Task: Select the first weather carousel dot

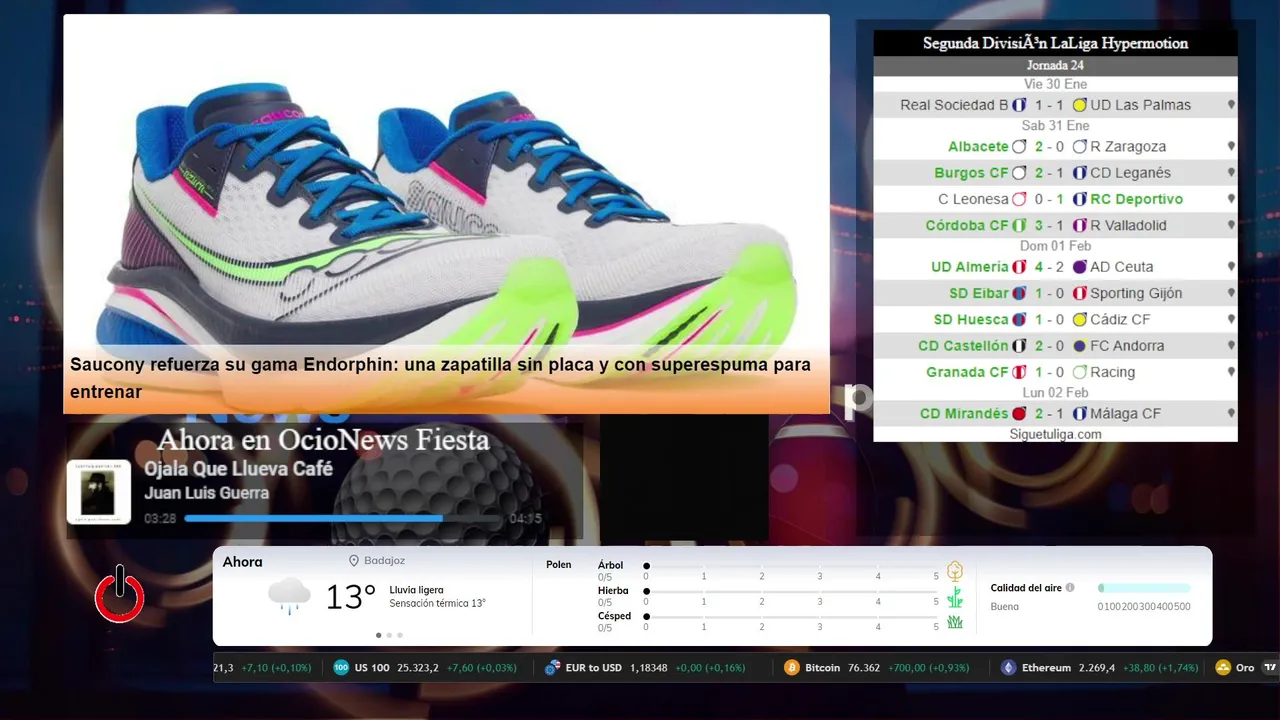Action: point(378,635)
